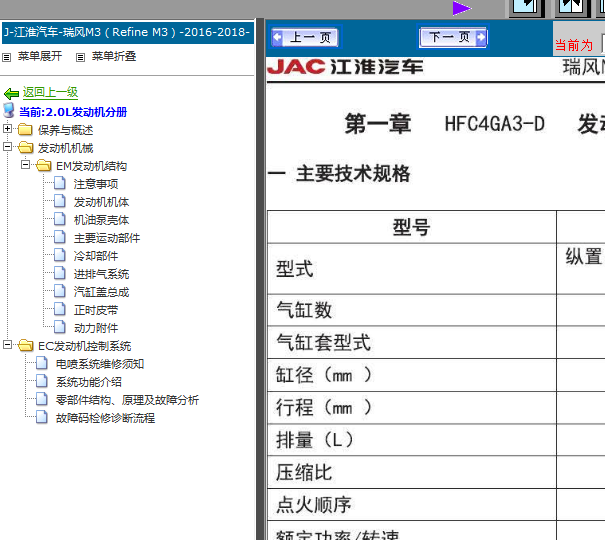Screen dimensions: 605x540
Task: Click document icon beside 主要运动部件
Action: [x=59, y=237]
